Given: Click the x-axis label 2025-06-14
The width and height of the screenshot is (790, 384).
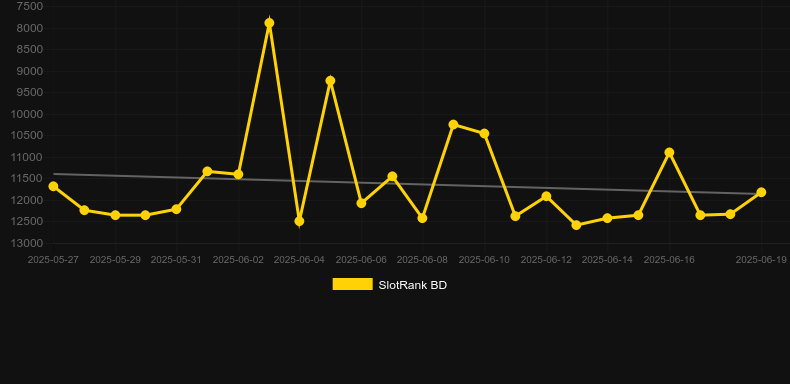Looking at the screenshot, I should pyautogui.click(x=607, y=260).
